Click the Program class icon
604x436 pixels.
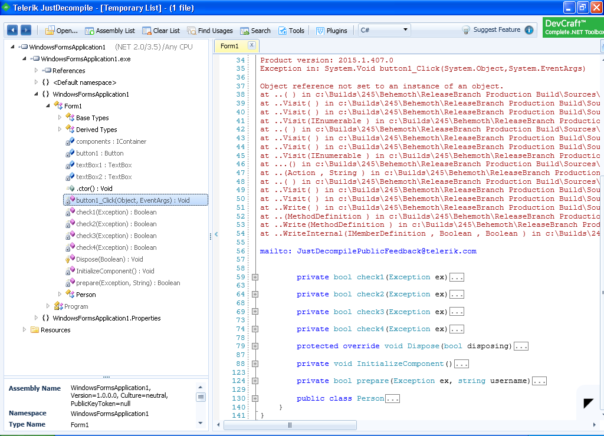point(59,306)
